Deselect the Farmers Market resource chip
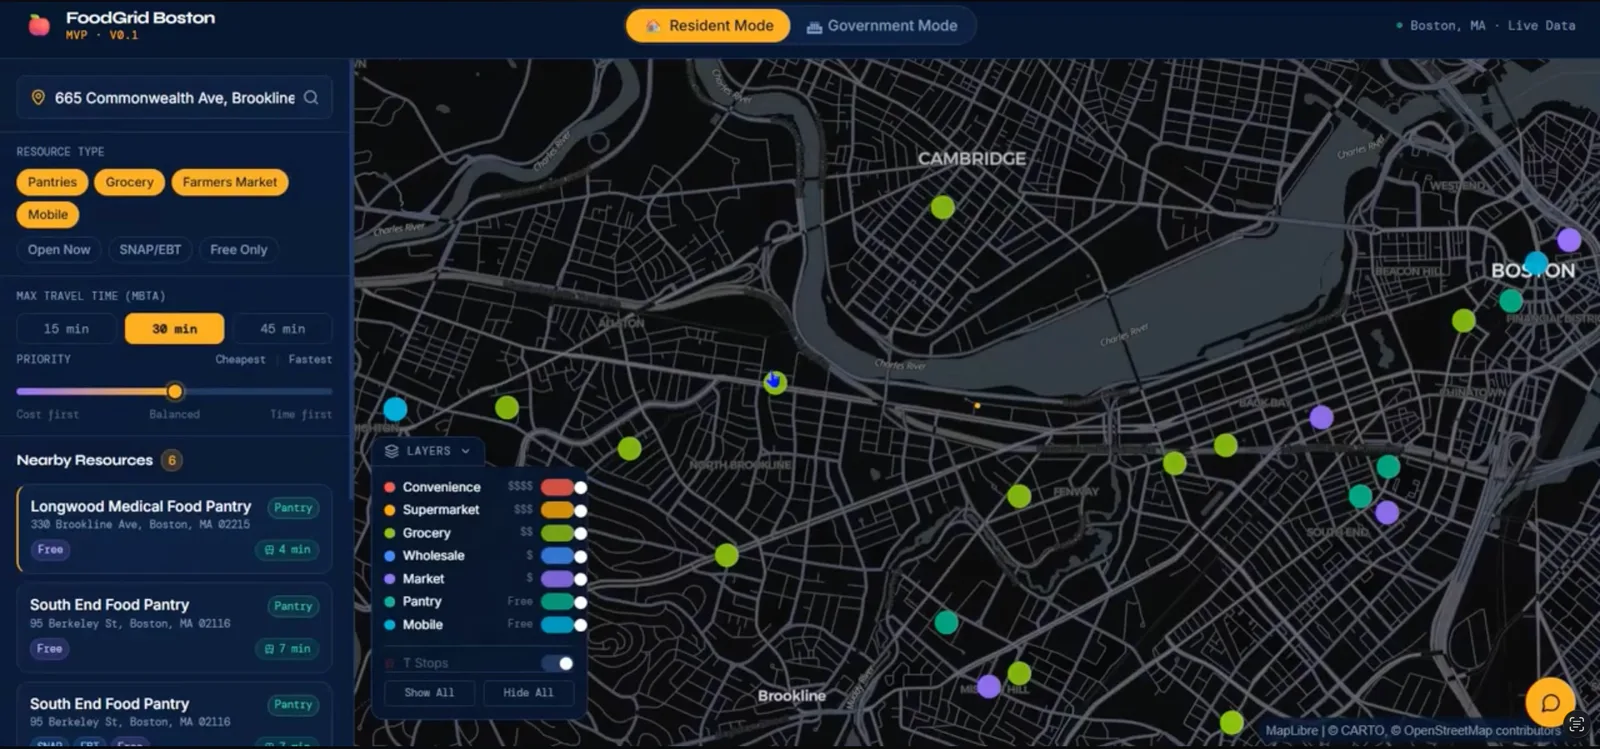The image size is (1600, 749). coord(230,182)
